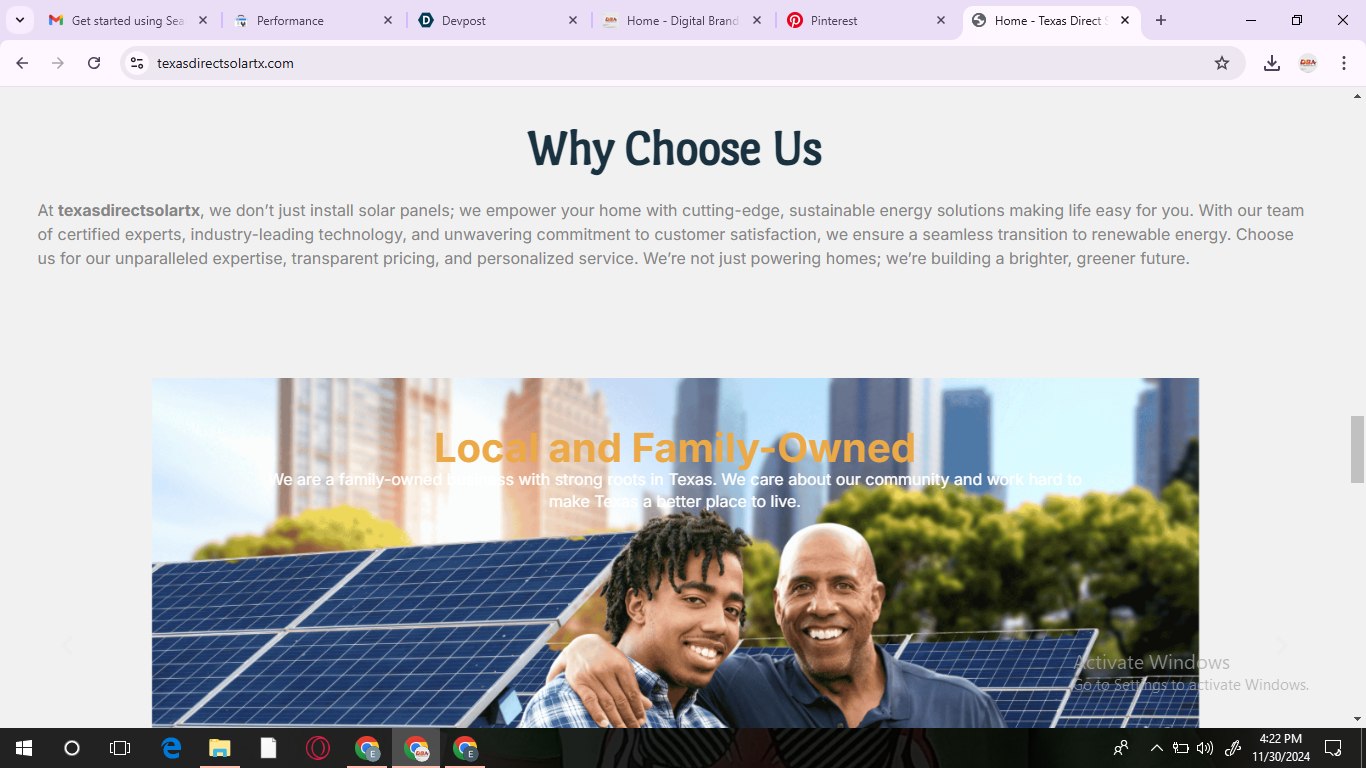Open a new tab with plus button
1366x768 pixels.
click(x=1161, y=20)
